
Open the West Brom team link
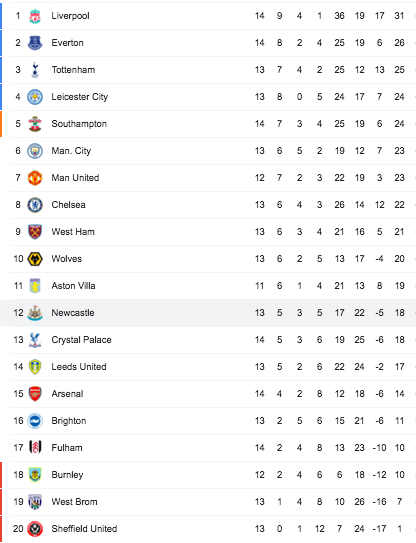point(74,502)
